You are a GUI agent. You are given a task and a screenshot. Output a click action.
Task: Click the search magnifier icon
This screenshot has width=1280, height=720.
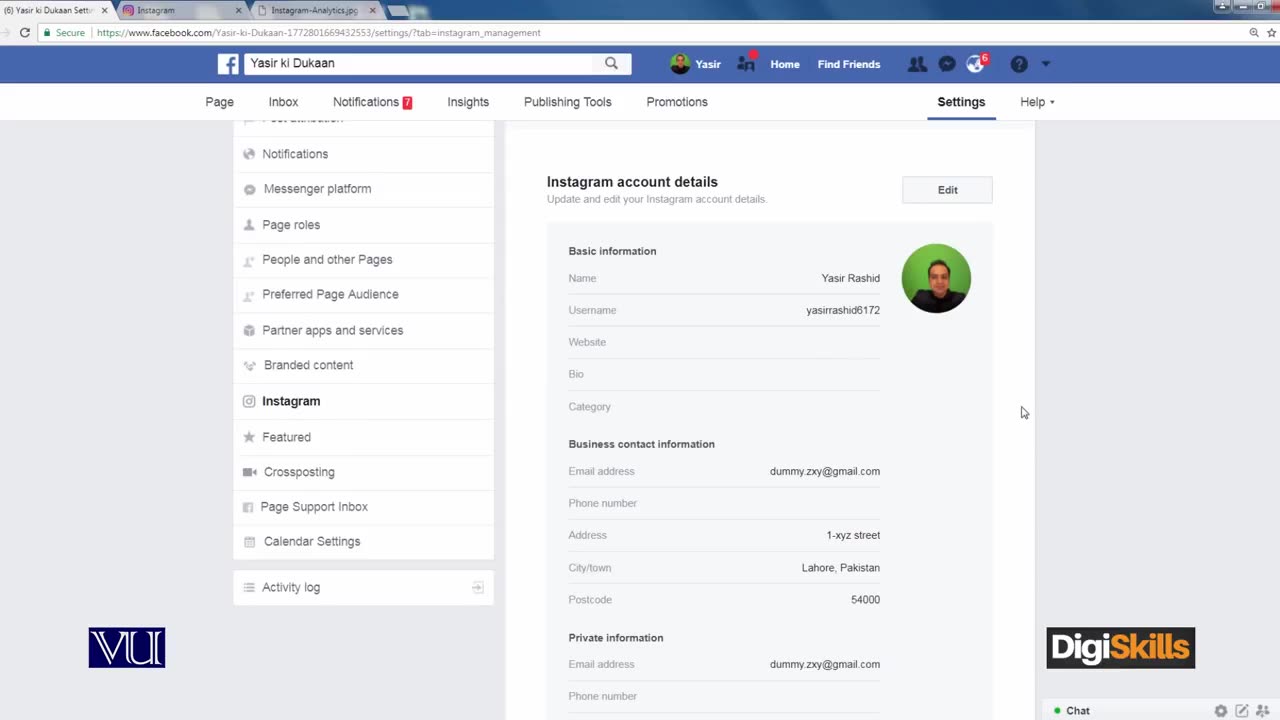611,63
